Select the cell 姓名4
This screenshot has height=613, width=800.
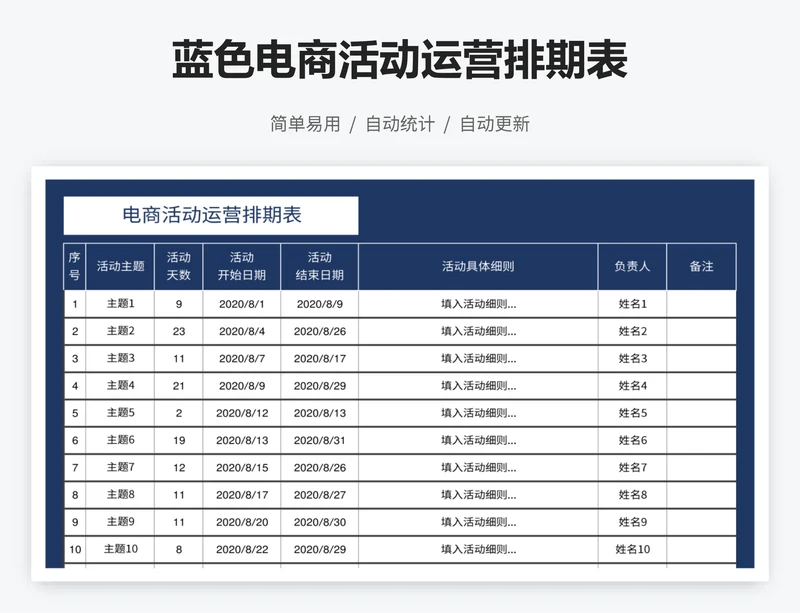(x=632, y=386)
